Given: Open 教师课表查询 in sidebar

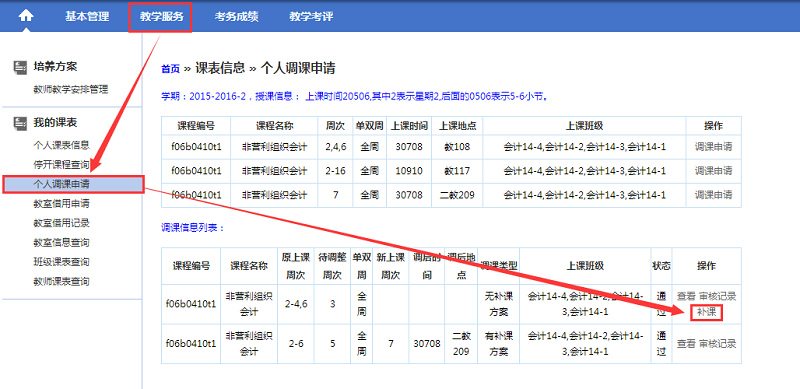Looking at the screenshot, I should pos(61,281).
